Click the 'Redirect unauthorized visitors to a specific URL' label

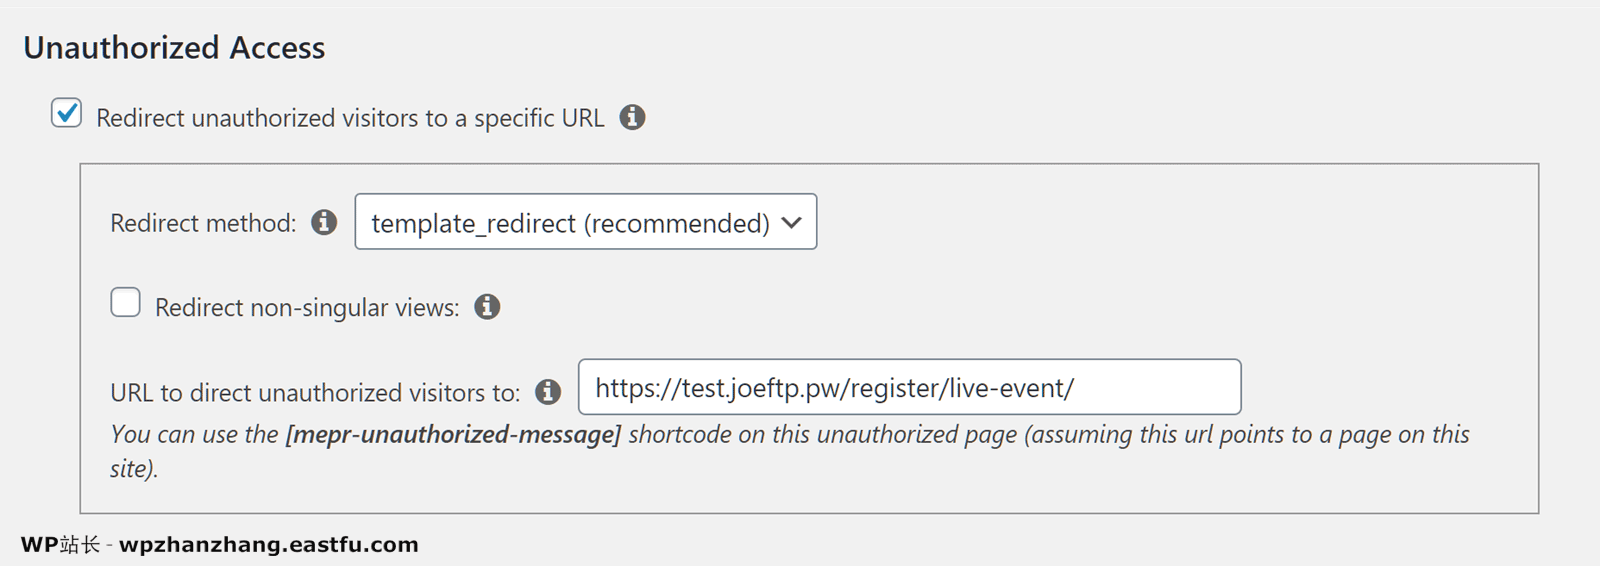350,118
